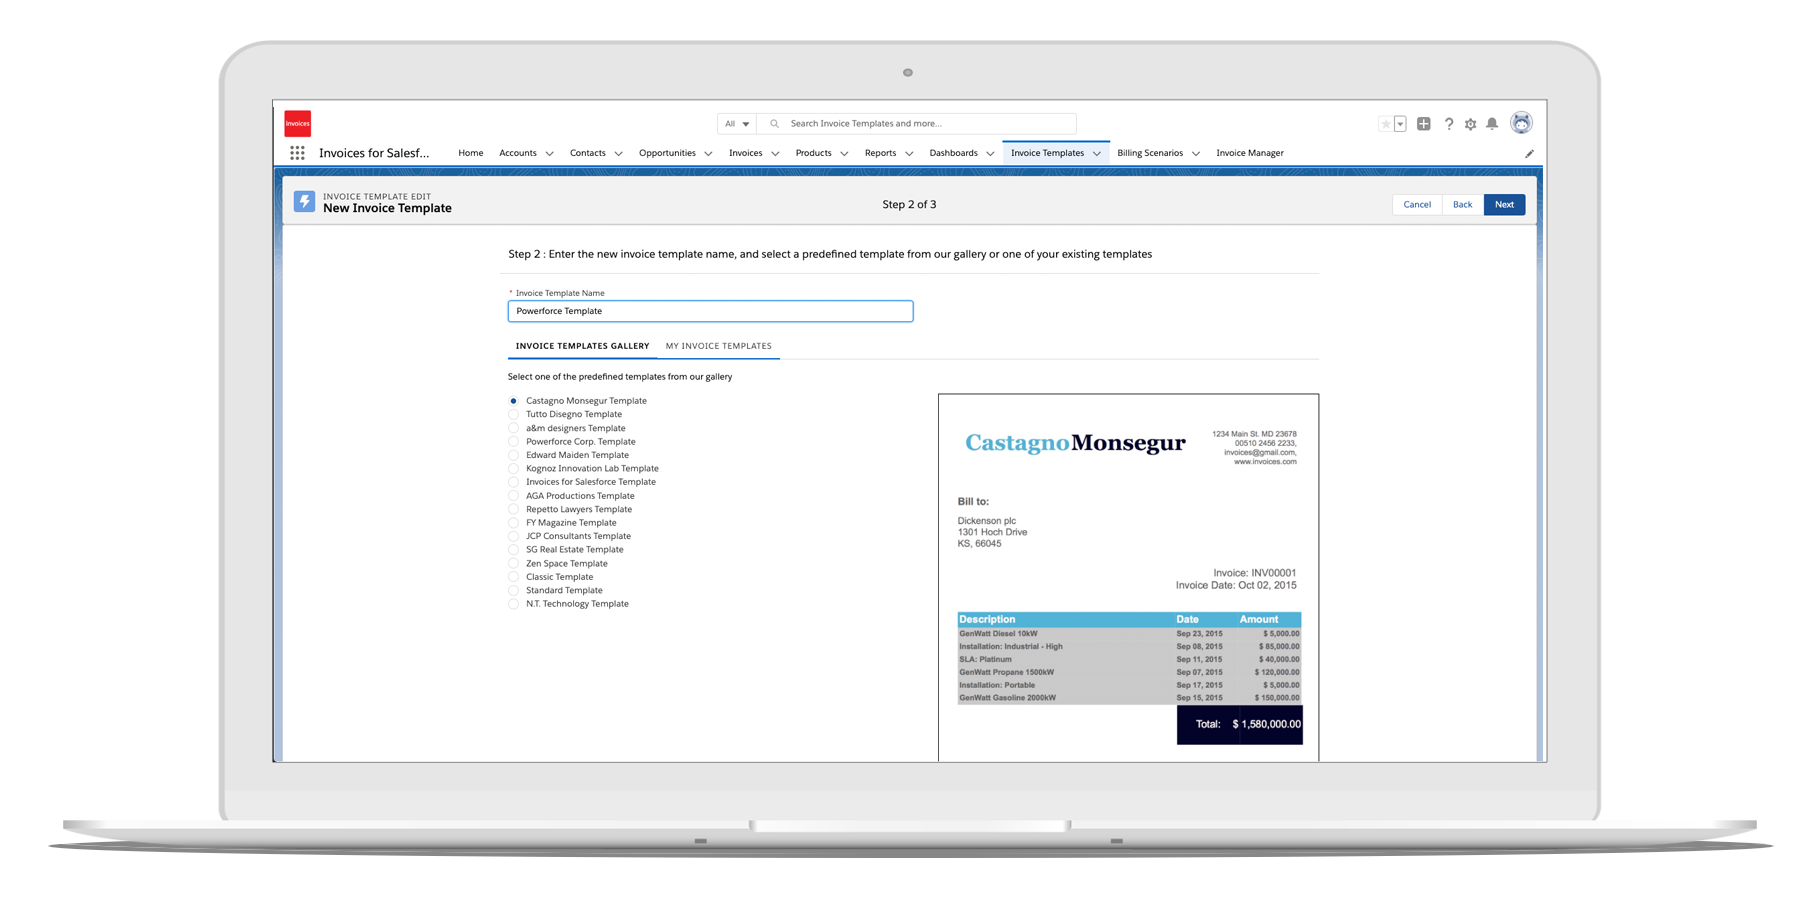Go to the Invoice Manager tab

point(1249,153)
